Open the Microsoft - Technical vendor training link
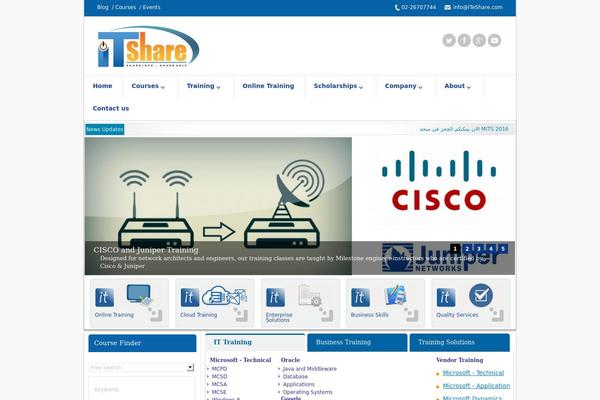Viewport: 600px width, 400px height. pos(473,373)
